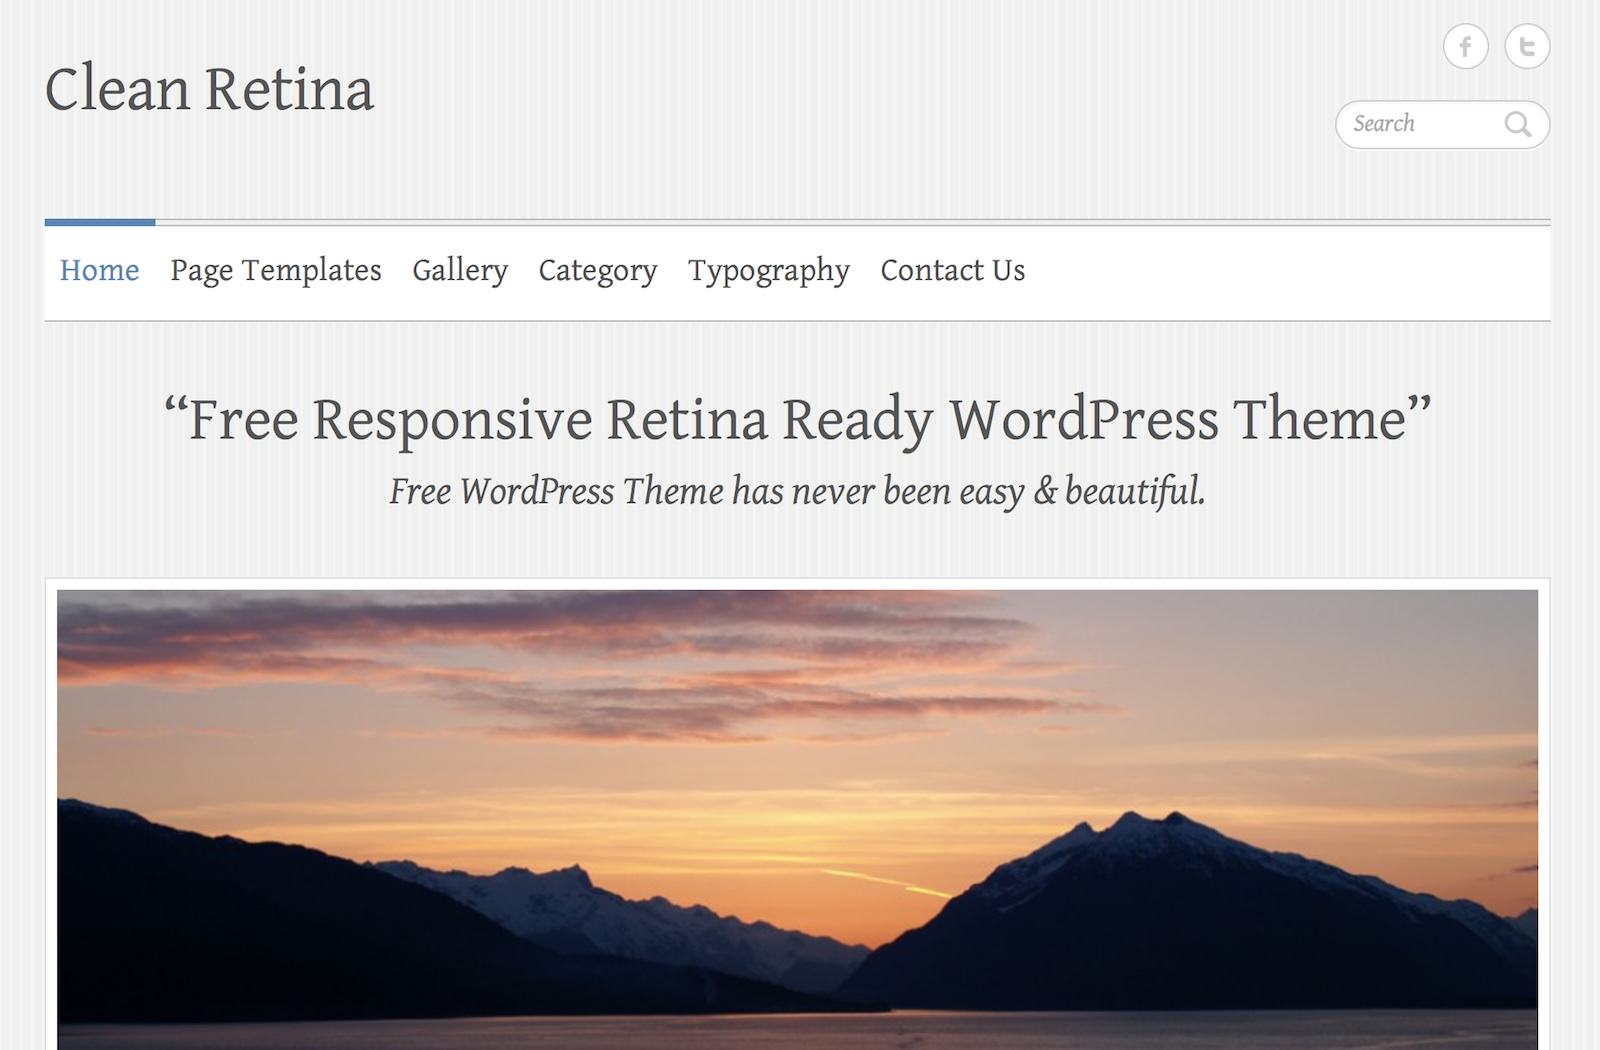
Task: Open the Gallery menu item
Action: 460,271
